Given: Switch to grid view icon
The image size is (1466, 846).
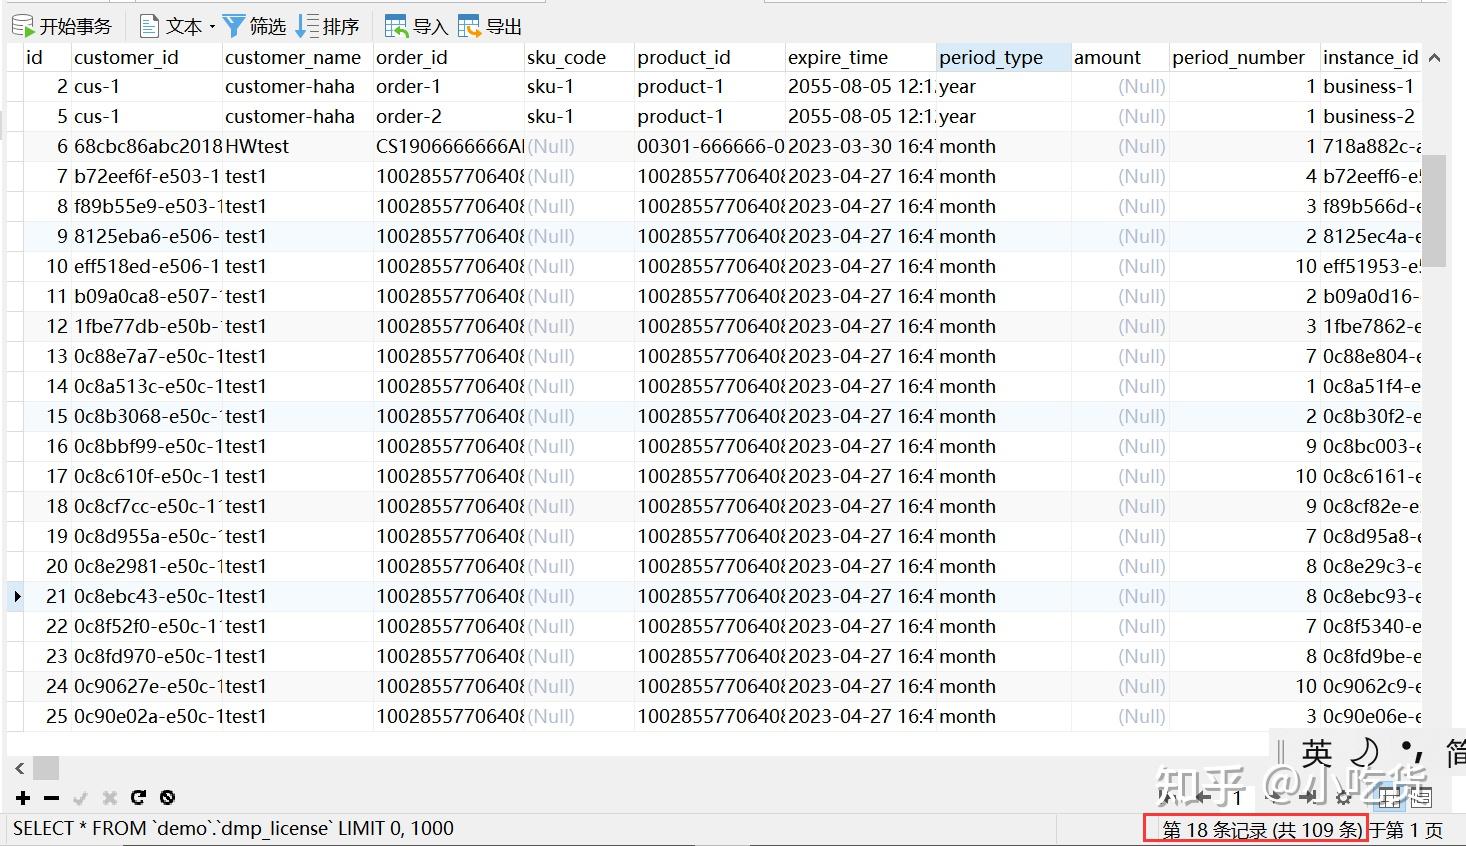Looking at the screenshot, I should click(x=1390, y=797).
